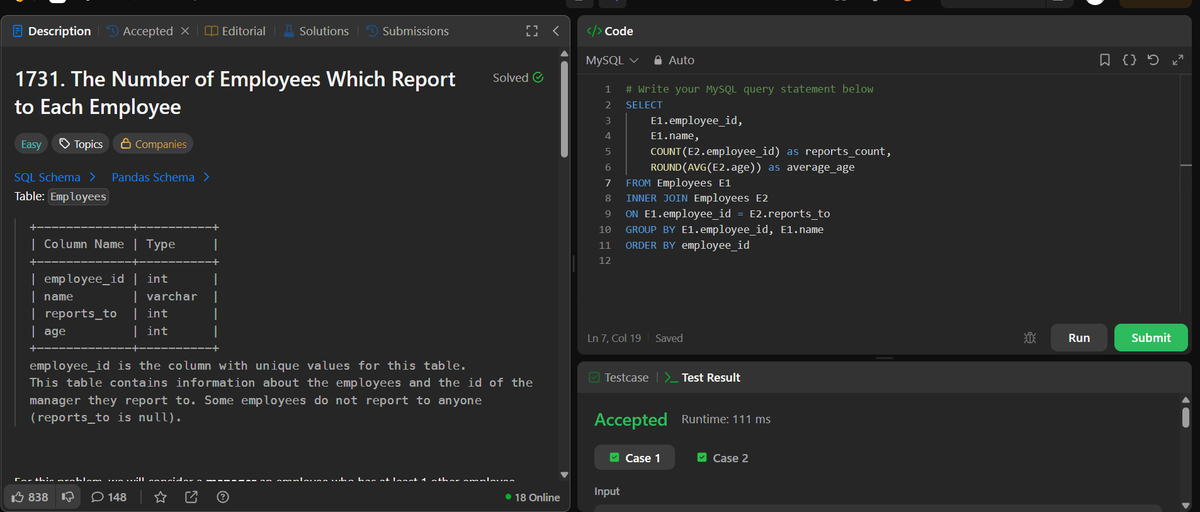The height and width of the screenshot is (512, 1200).
Task: Open the 148 comments discussion icon
Action: (108, 497)
